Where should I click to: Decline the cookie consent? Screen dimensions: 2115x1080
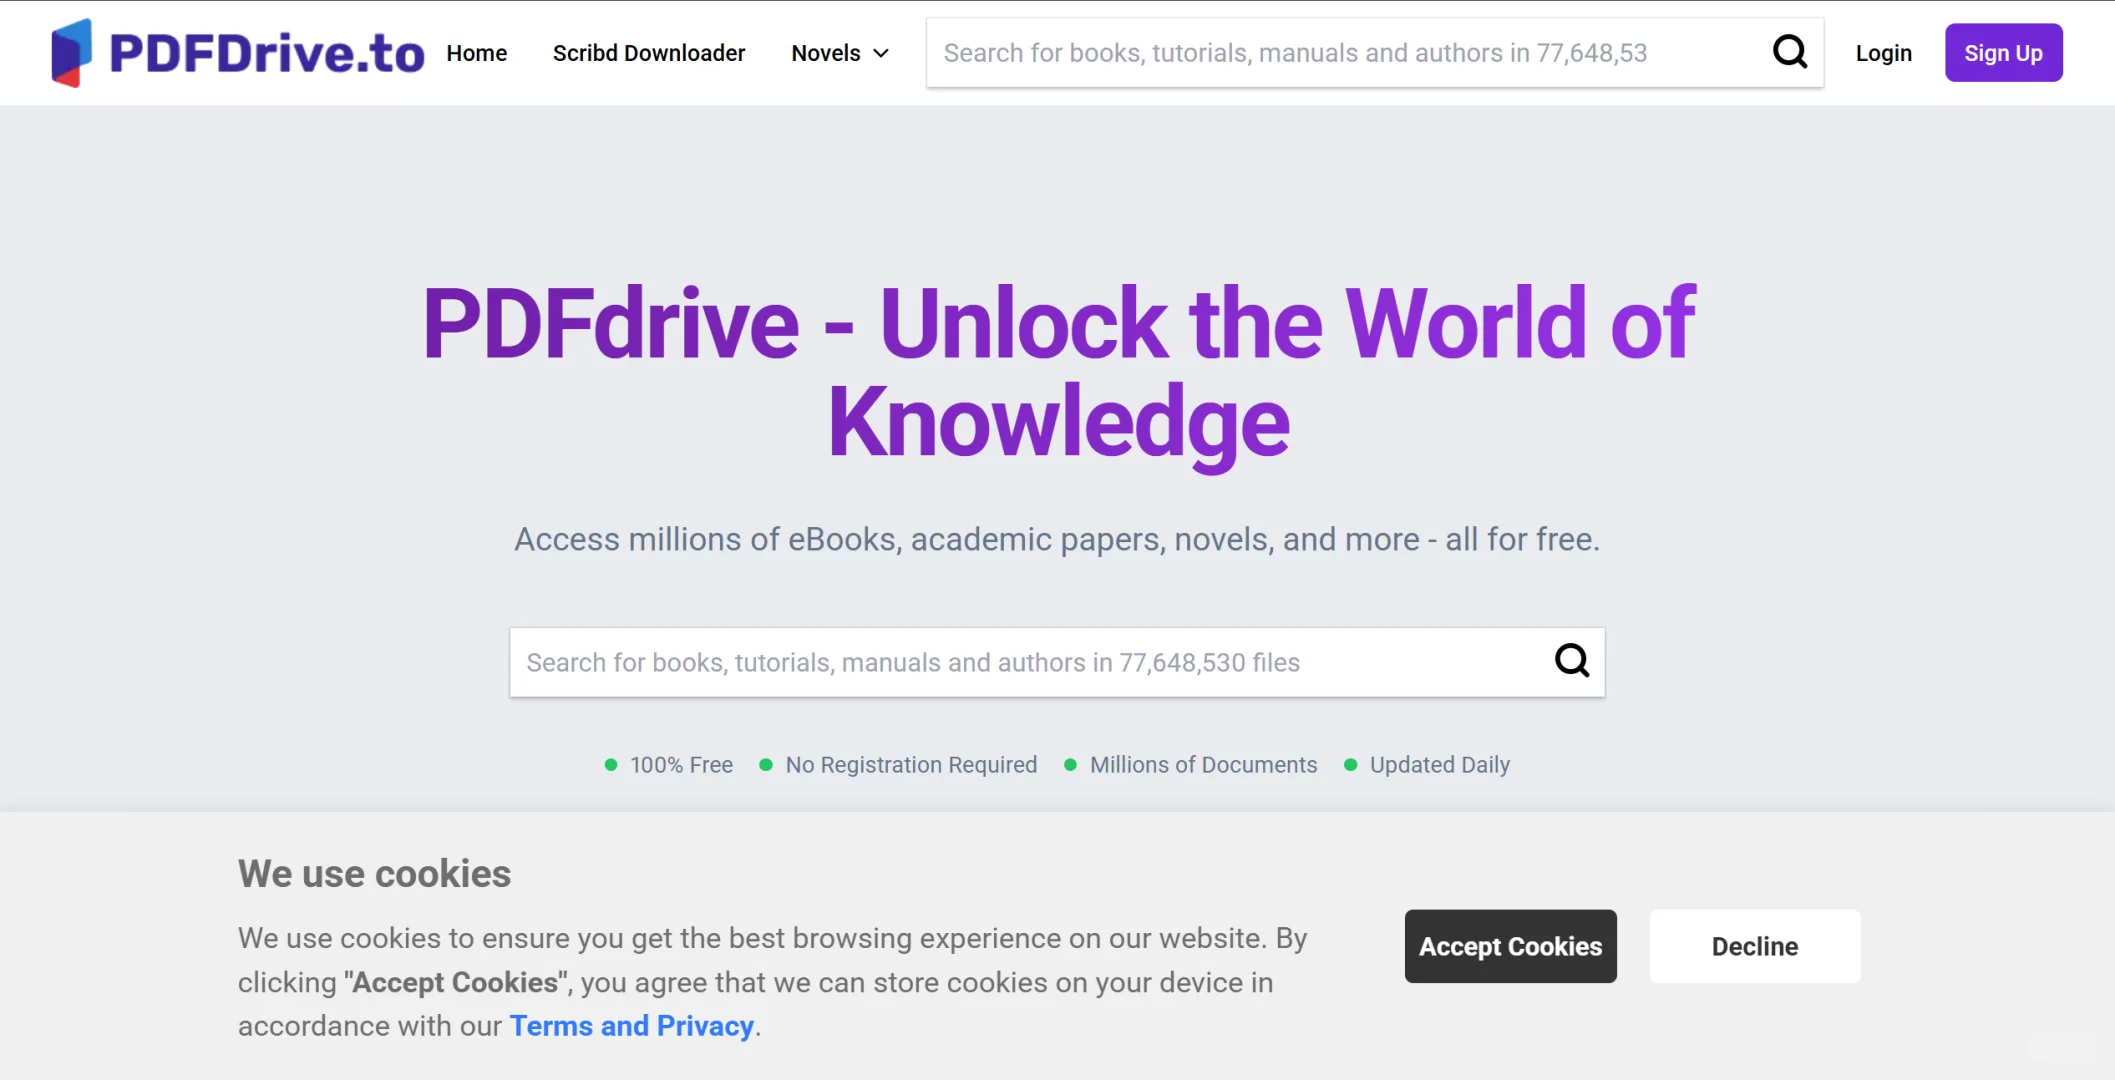pyautogui.click(x=1755, y=946)
